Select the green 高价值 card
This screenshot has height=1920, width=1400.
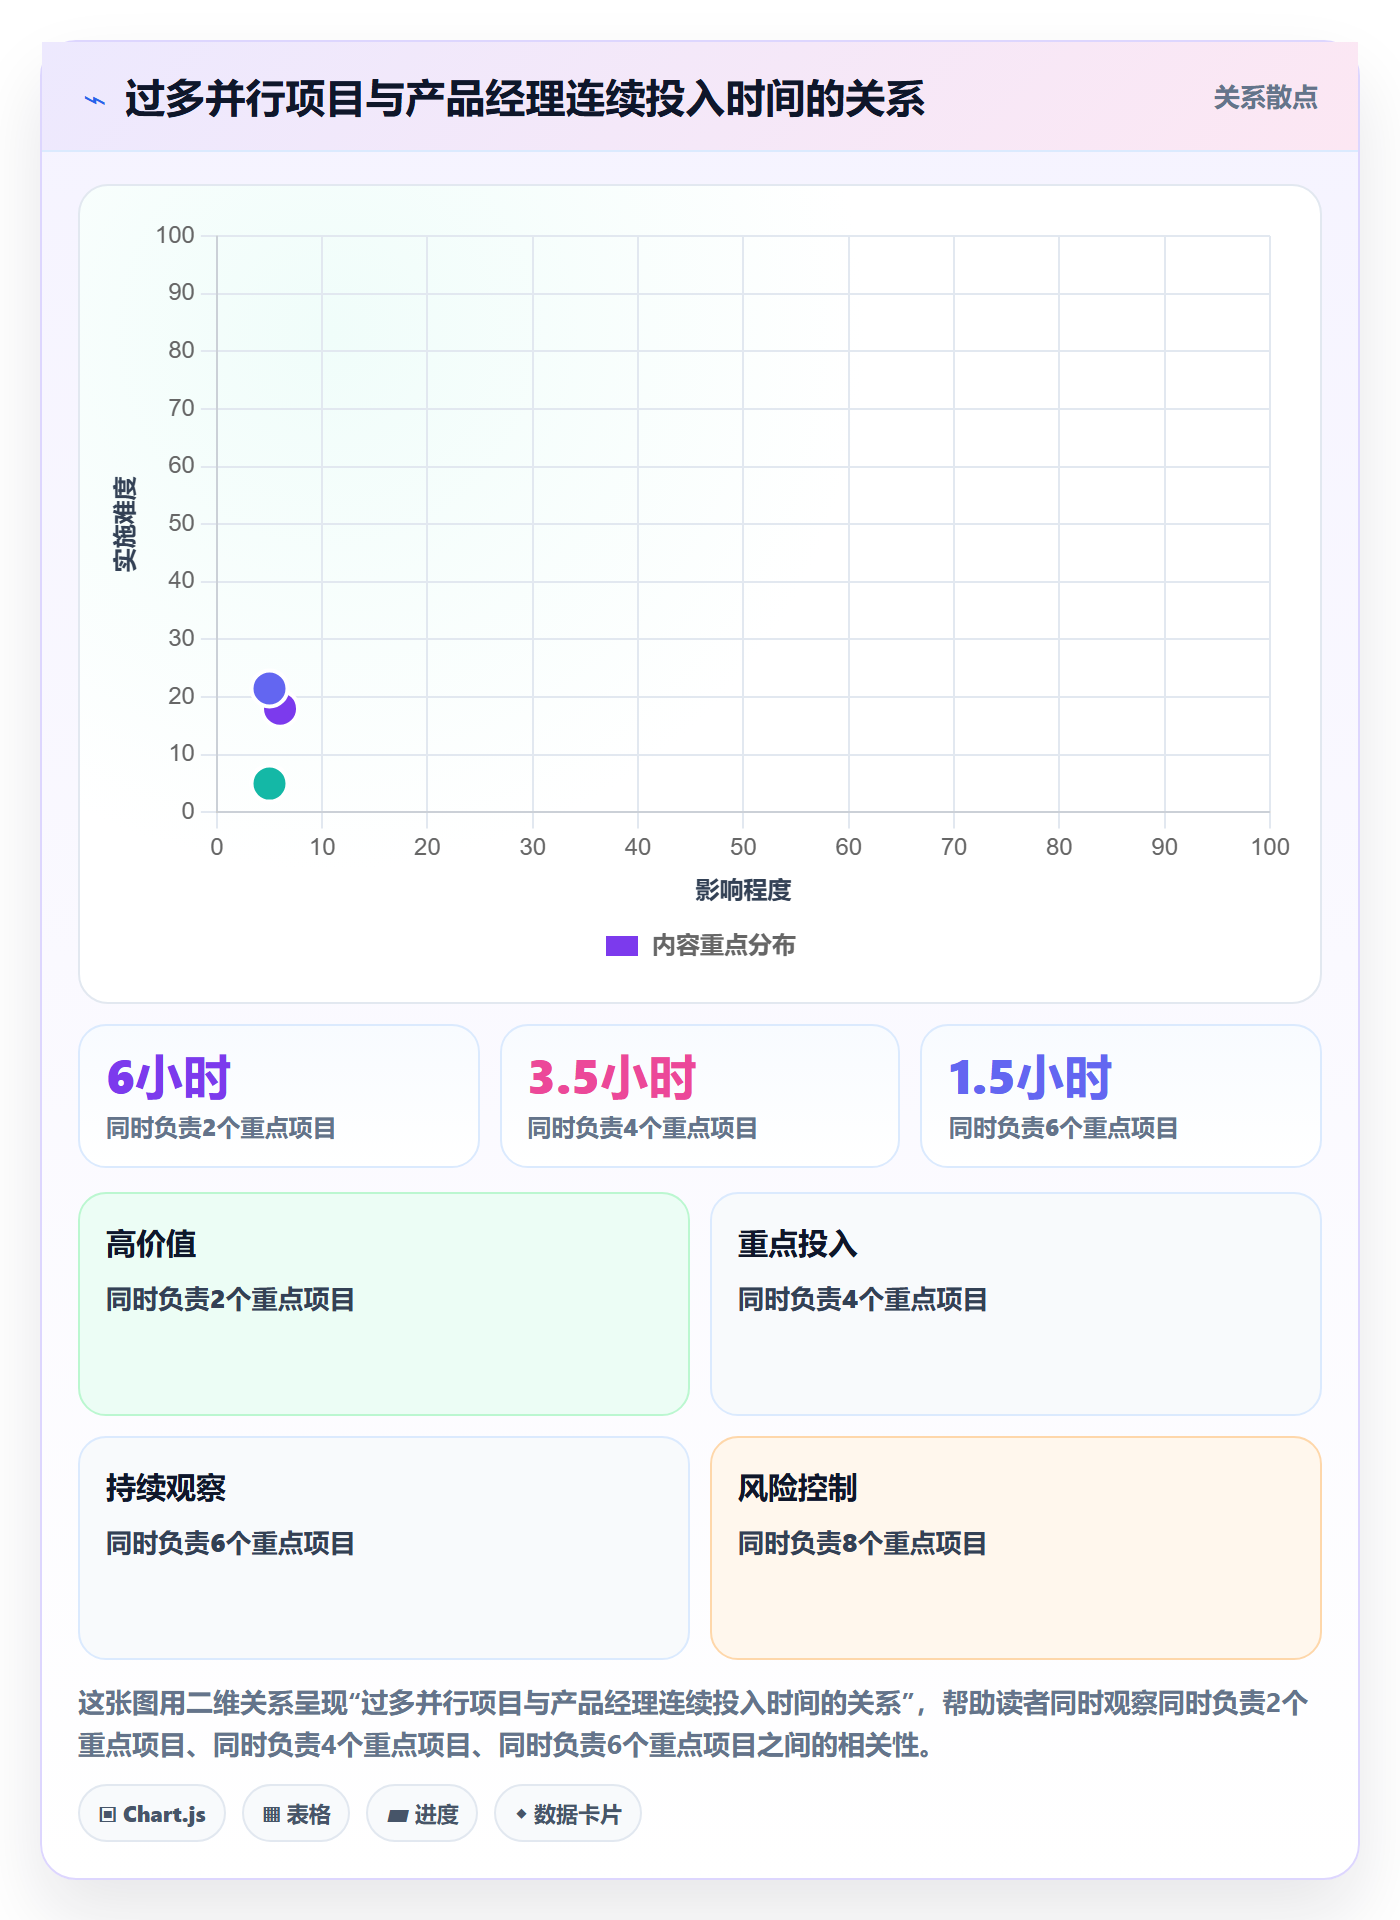384,1304
